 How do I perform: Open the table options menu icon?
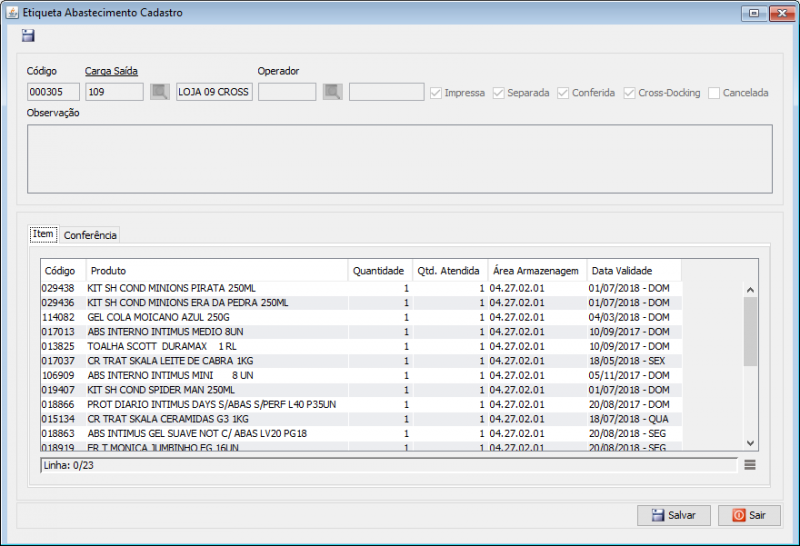tap(749, 465)
